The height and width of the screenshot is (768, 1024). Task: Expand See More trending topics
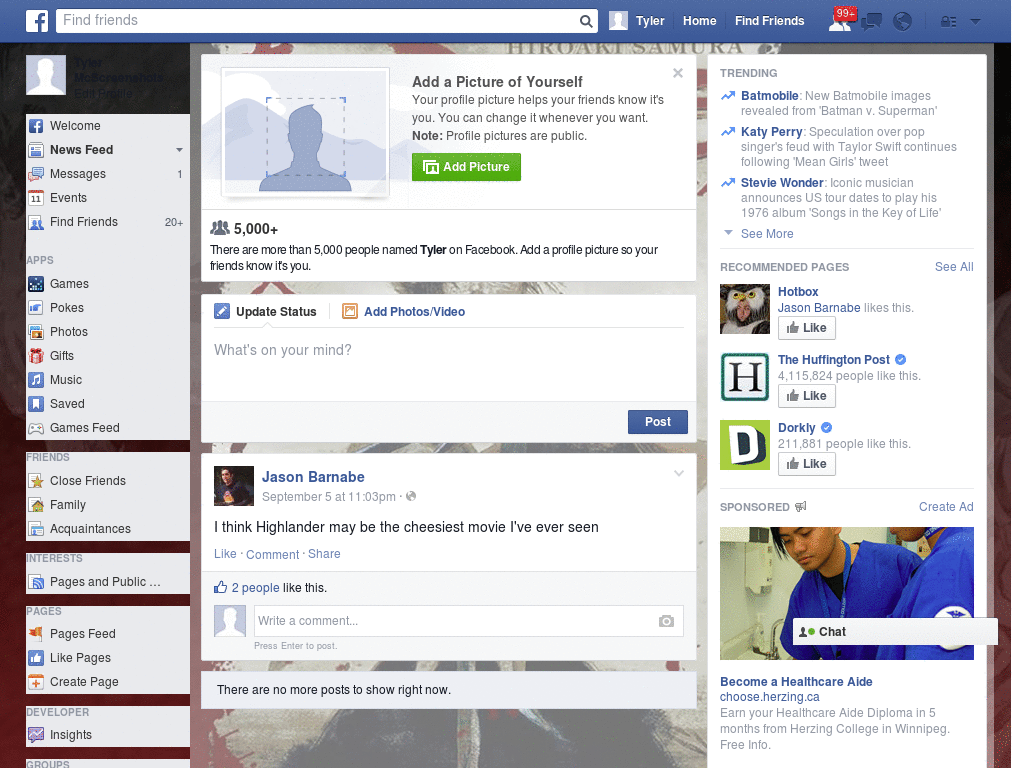(767, 234)
